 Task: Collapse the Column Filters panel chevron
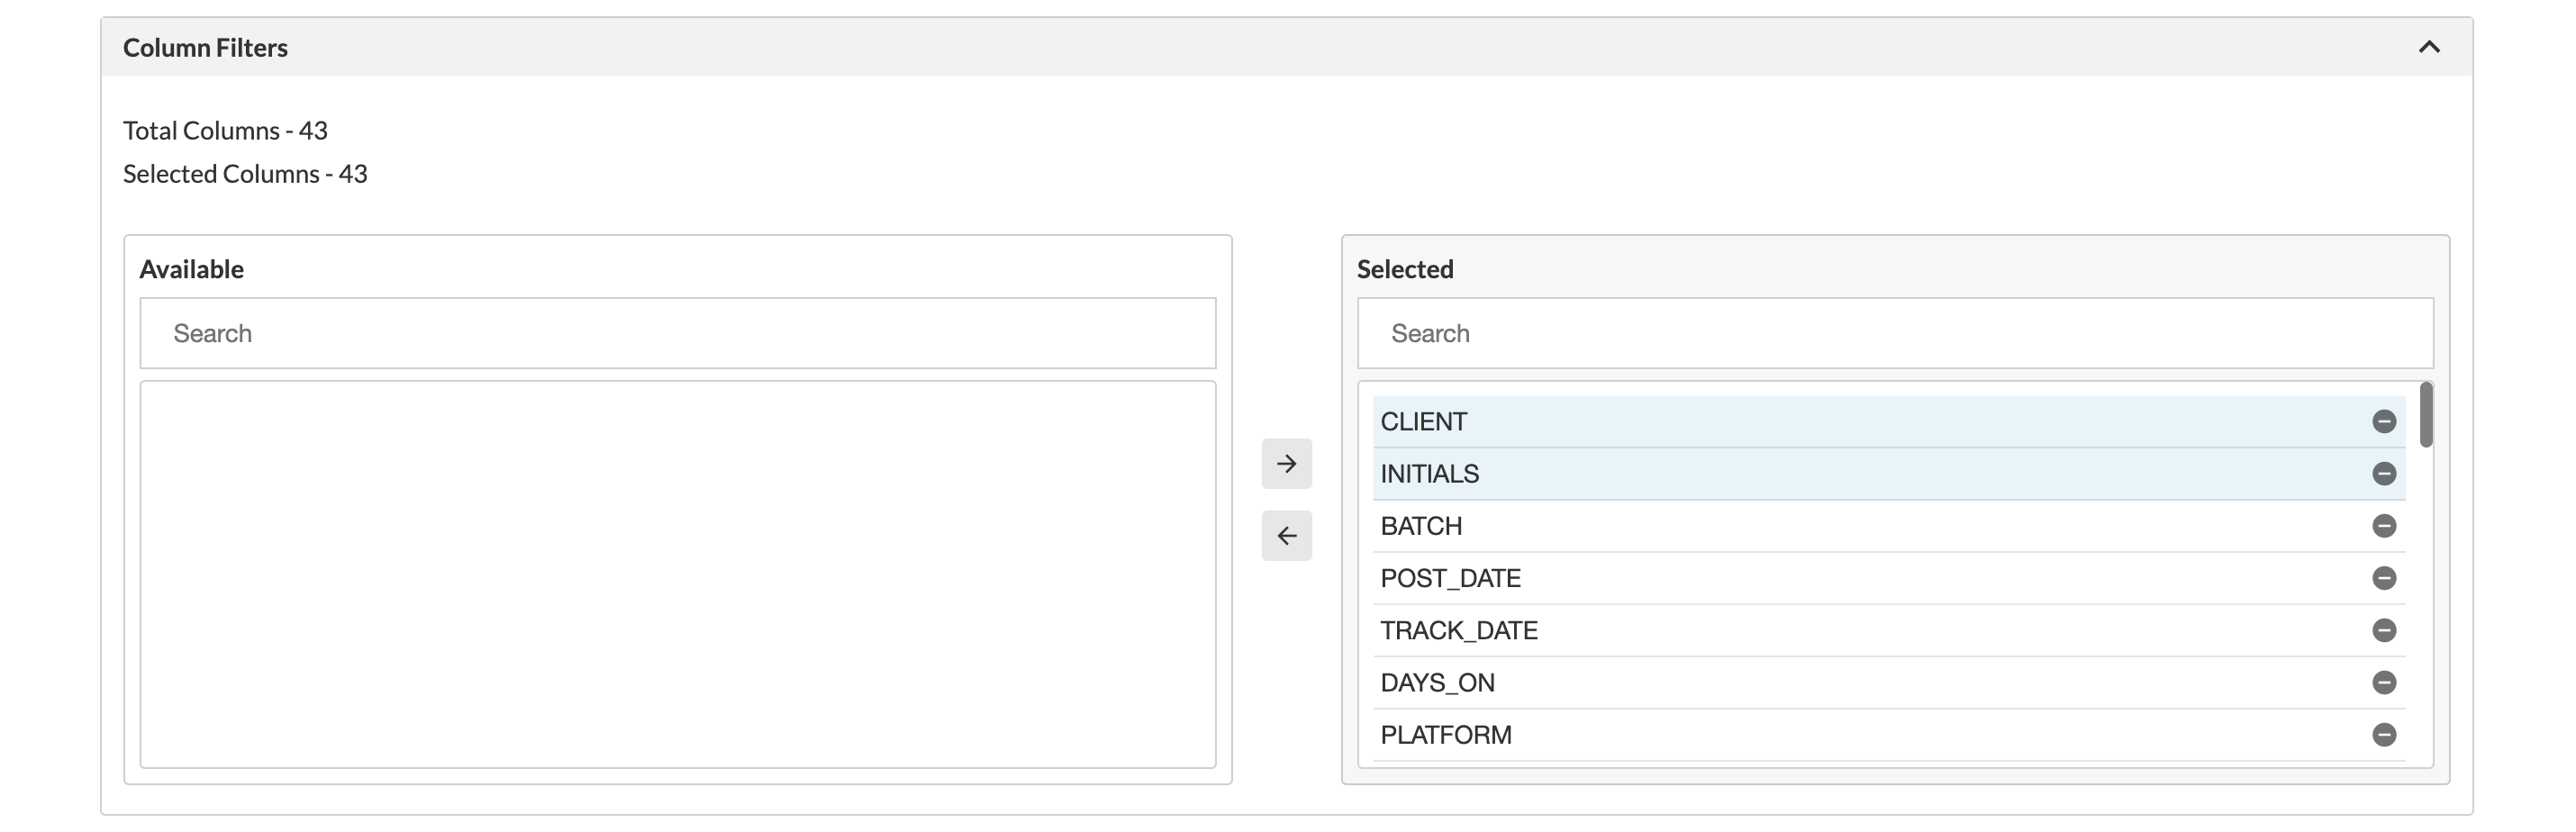[2429, 47]
